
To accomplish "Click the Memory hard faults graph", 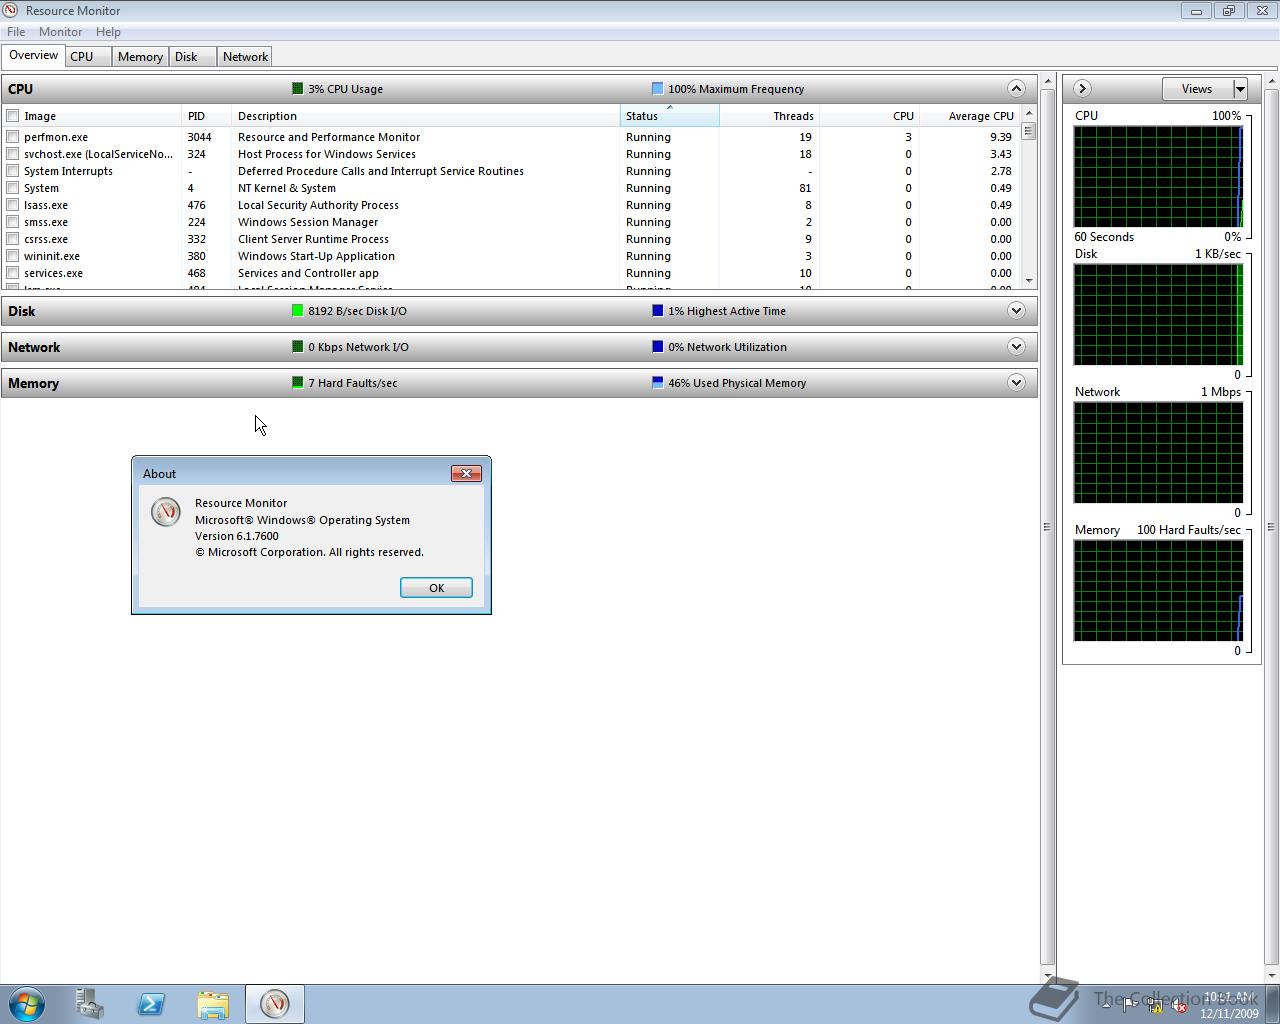I will (1158, 591).
